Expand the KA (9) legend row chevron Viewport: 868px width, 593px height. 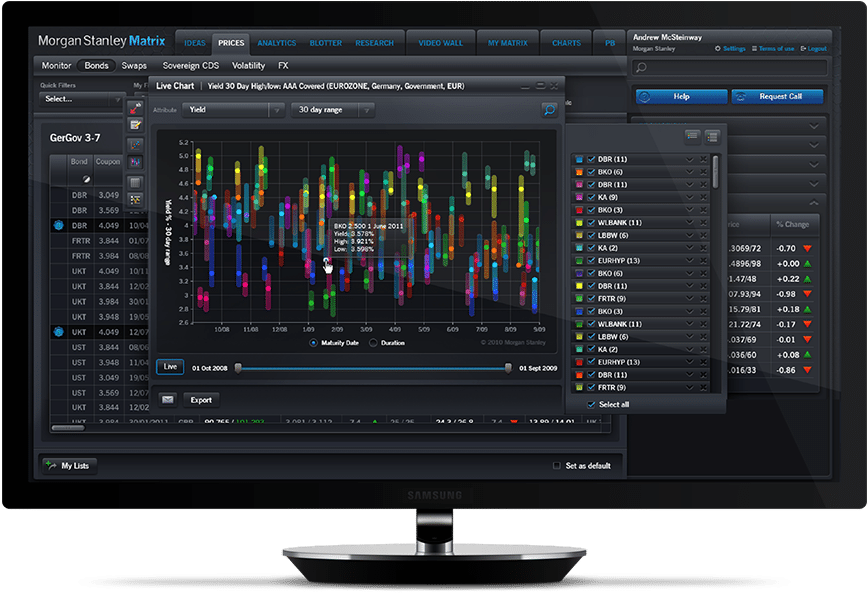[689, 197]
